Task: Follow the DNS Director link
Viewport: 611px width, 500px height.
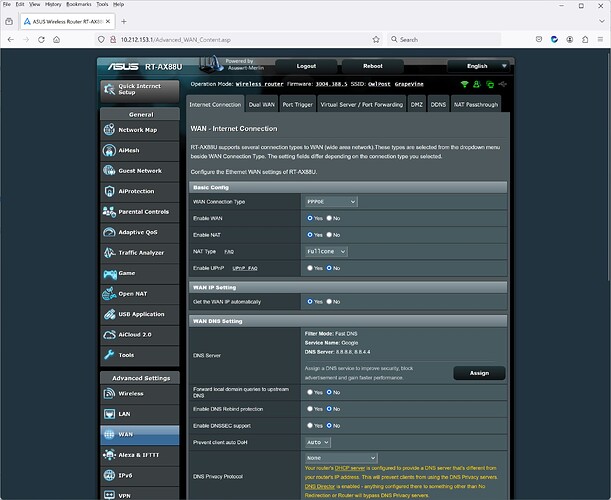Action: coord(320,486)
